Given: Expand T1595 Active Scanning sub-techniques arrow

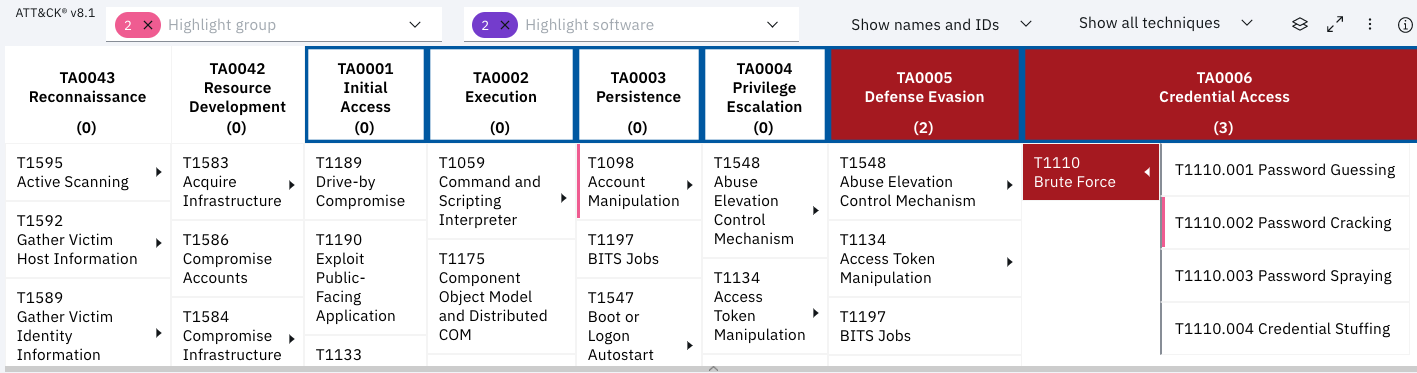Looking at the screenshot, I should pyautogui.click(x=159, y=173).
